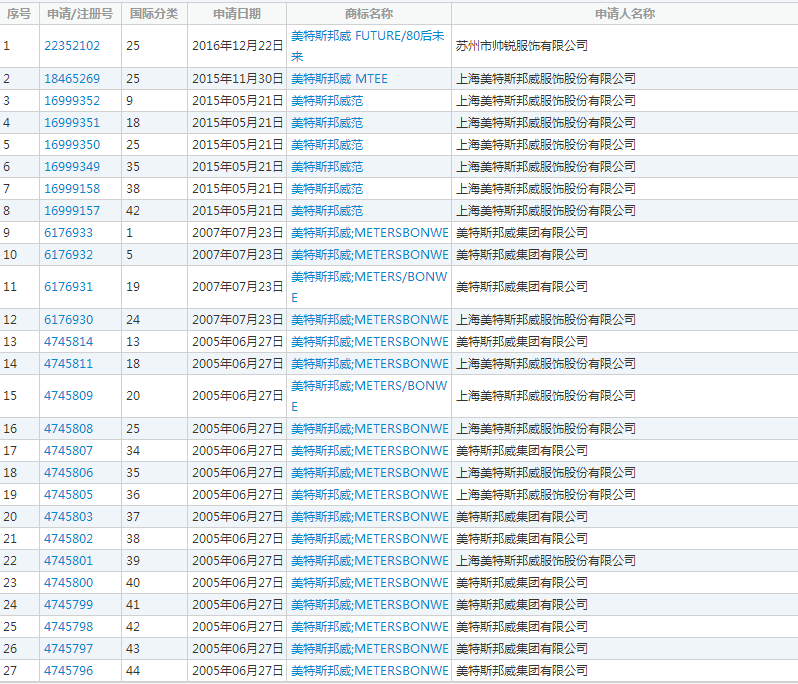This screenshot has height=684, width=798.
Task: Click the 申请日期 column header
Action: click(x=237, y=14)
